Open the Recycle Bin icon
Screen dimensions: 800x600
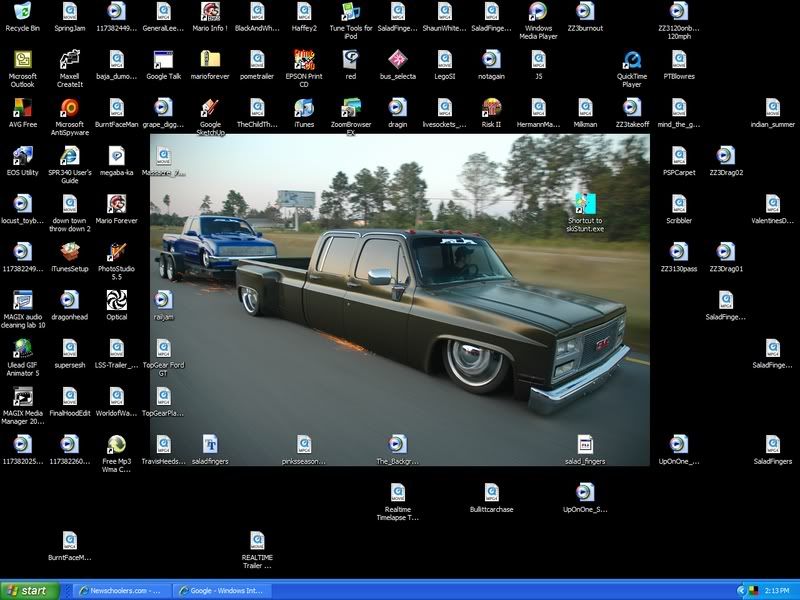pyautogui.click(x=22, y=12)
